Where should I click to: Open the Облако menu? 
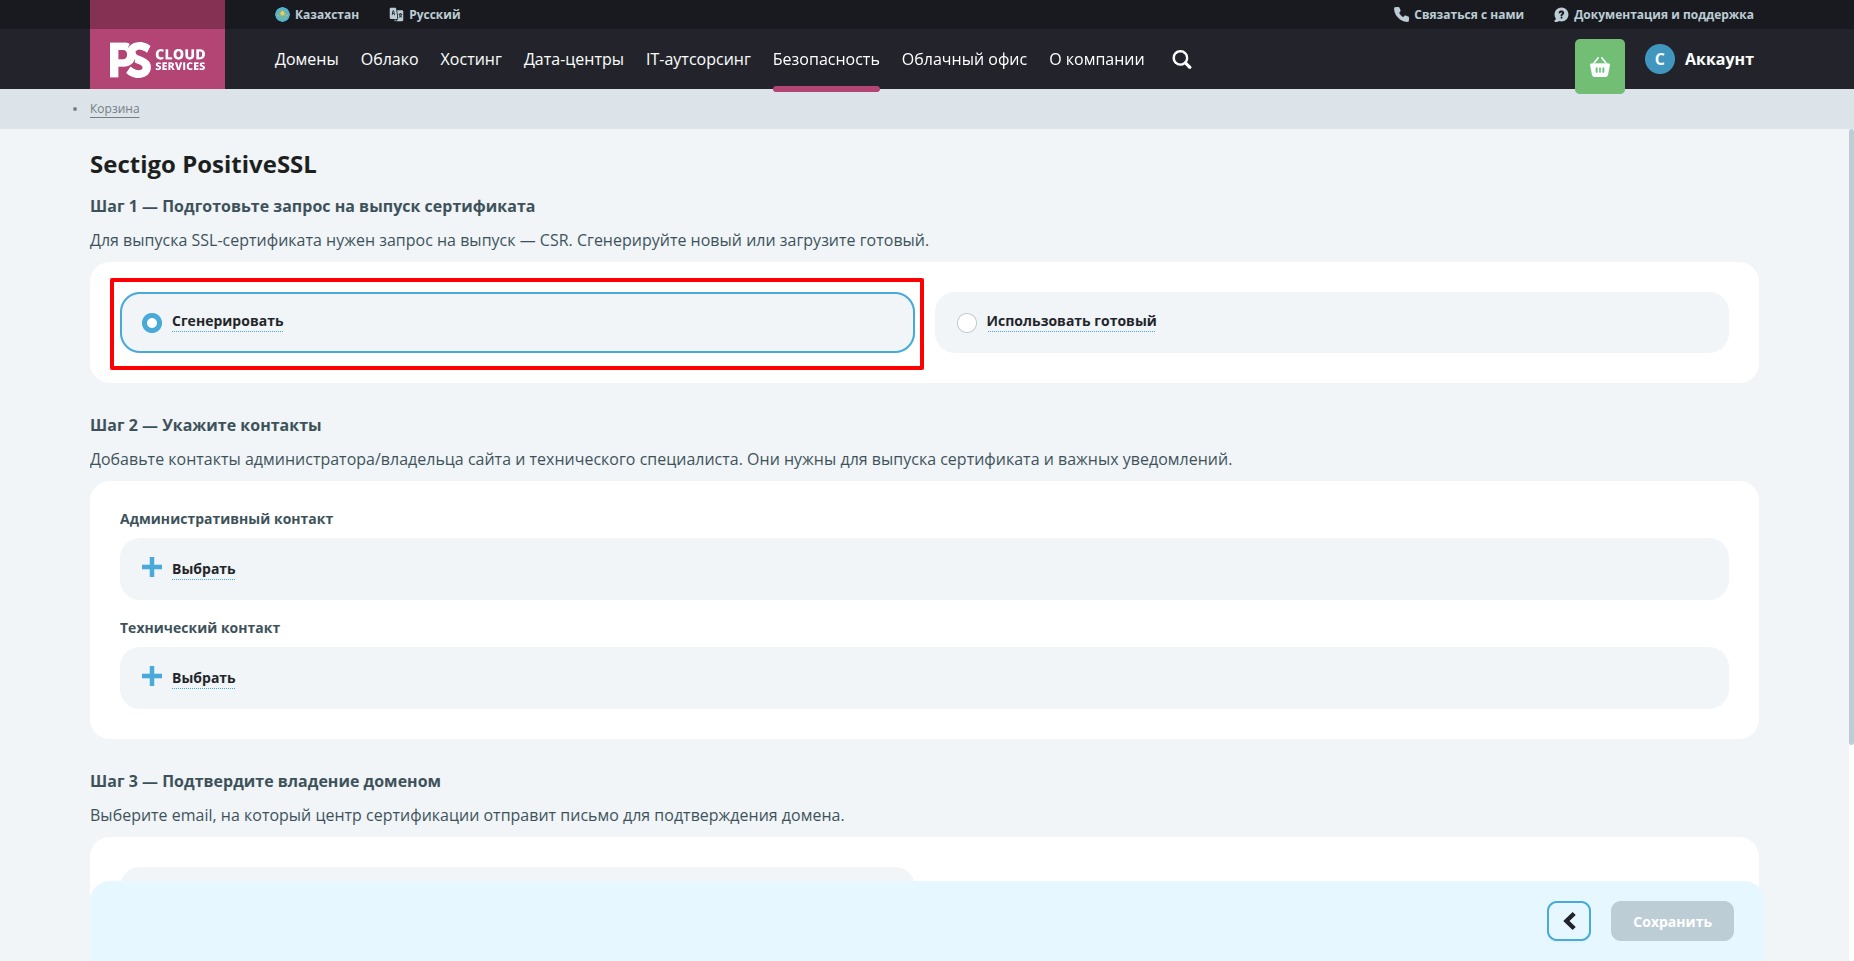click(x=390, y=59)
